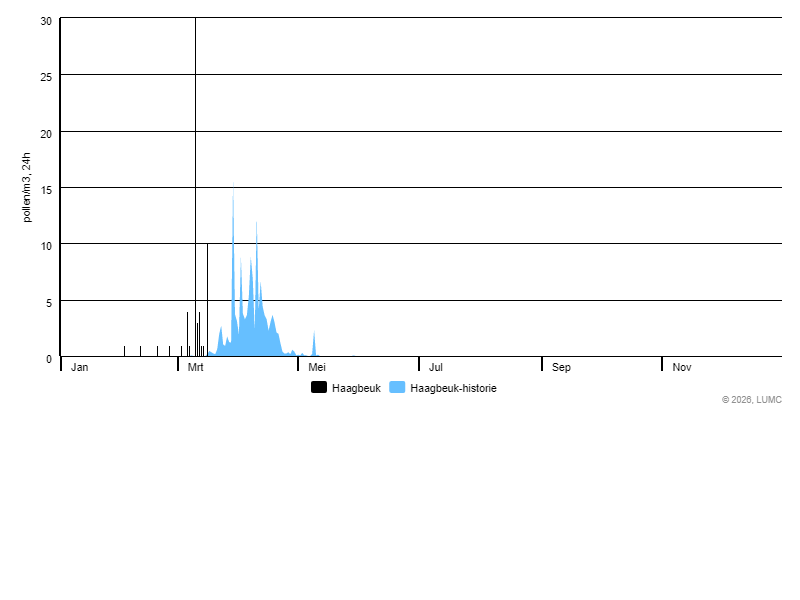Toggle the Haagbeuk series legend label
Screen dimensions: 800x600
coord(356,388)
